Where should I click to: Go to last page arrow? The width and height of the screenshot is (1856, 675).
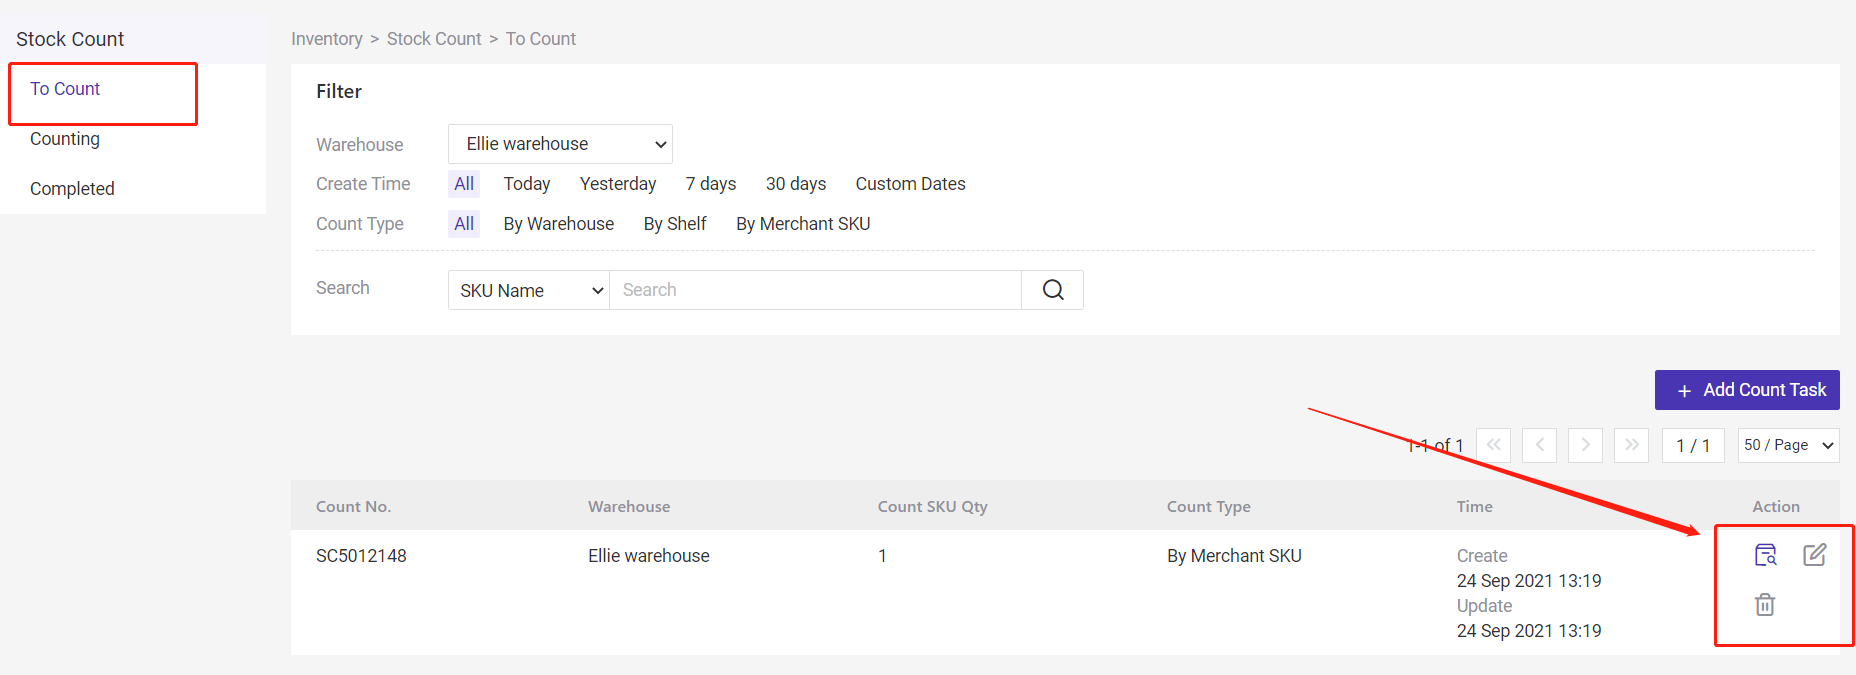coord(1631,445)
